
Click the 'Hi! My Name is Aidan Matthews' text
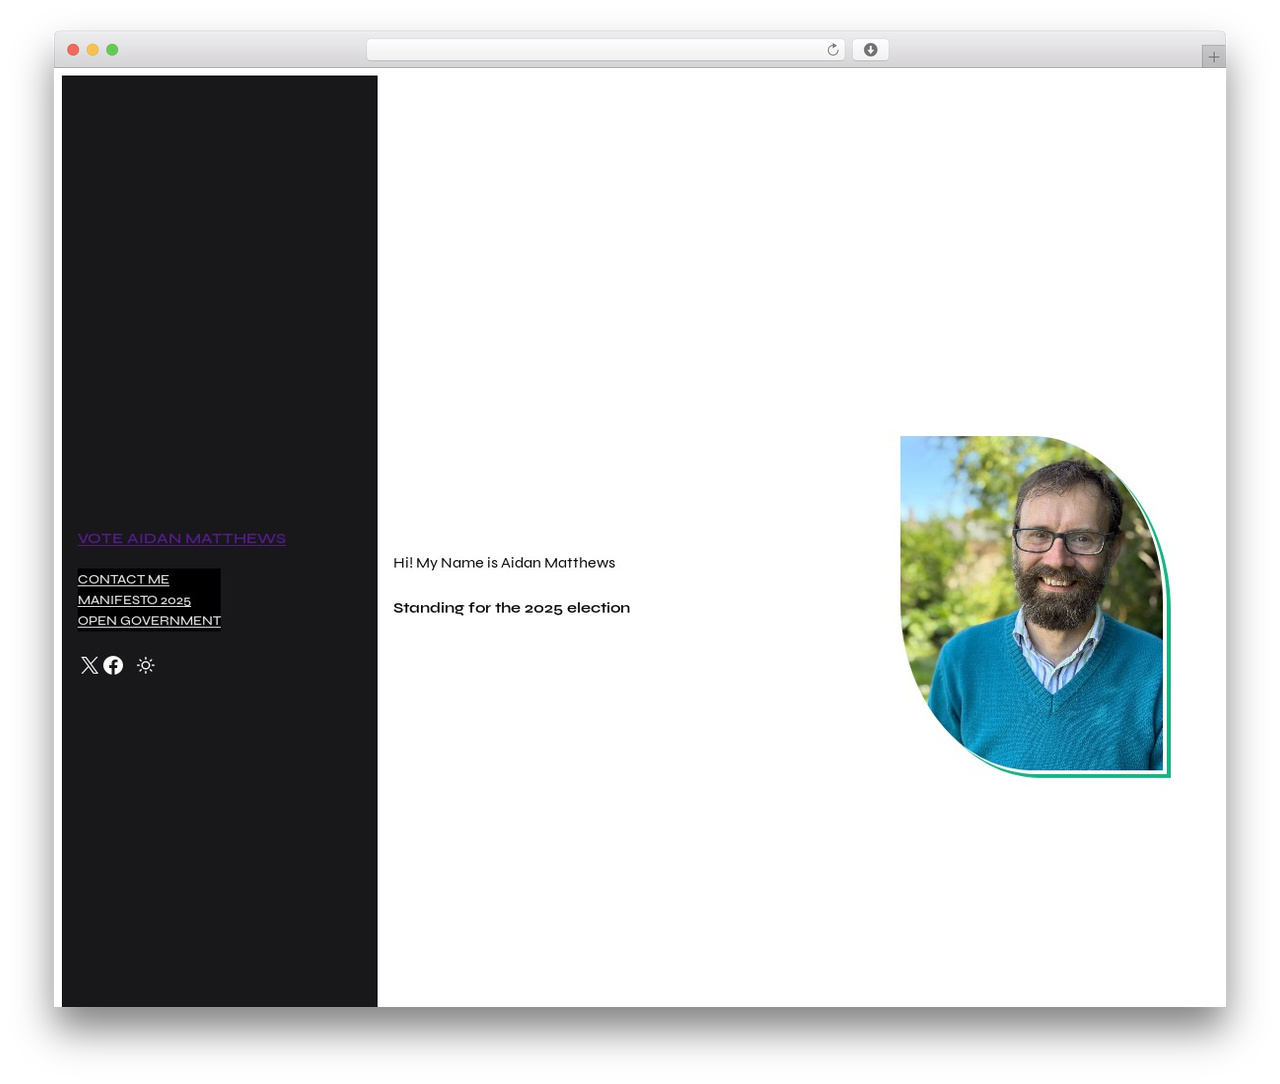[x=504, y=563]
